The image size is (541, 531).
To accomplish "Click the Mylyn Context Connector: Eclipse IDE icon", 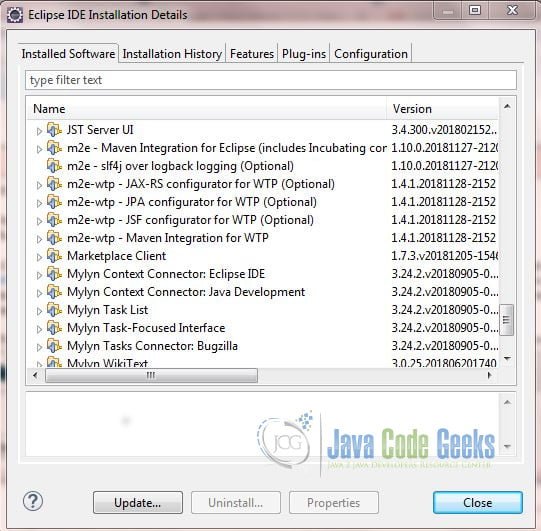I will click(x=54, y=274).
